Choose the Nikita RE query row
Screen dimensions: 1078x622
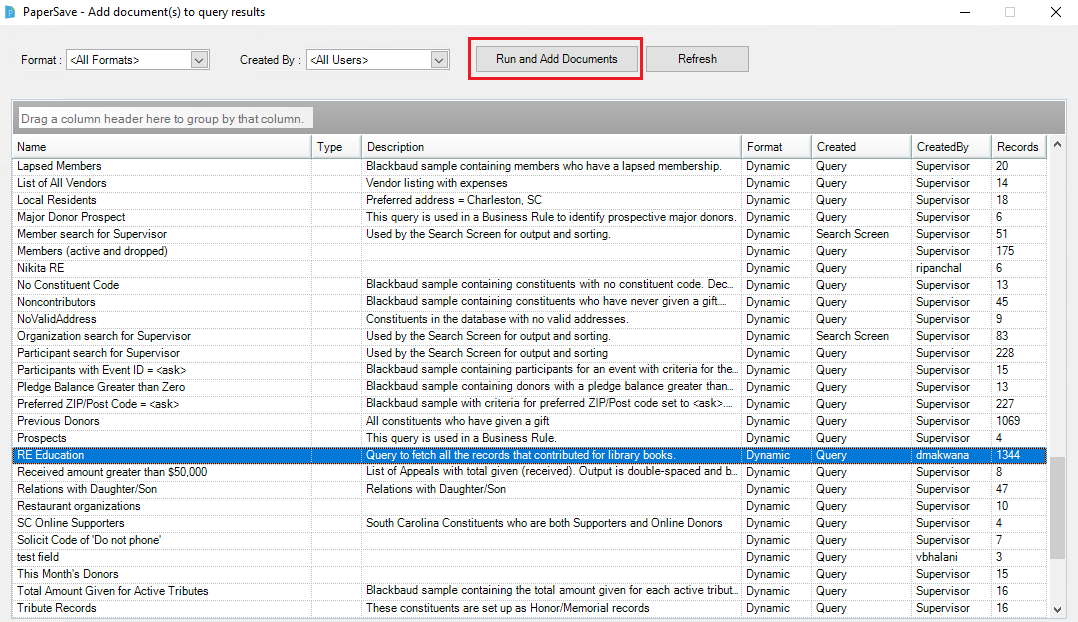41,268
